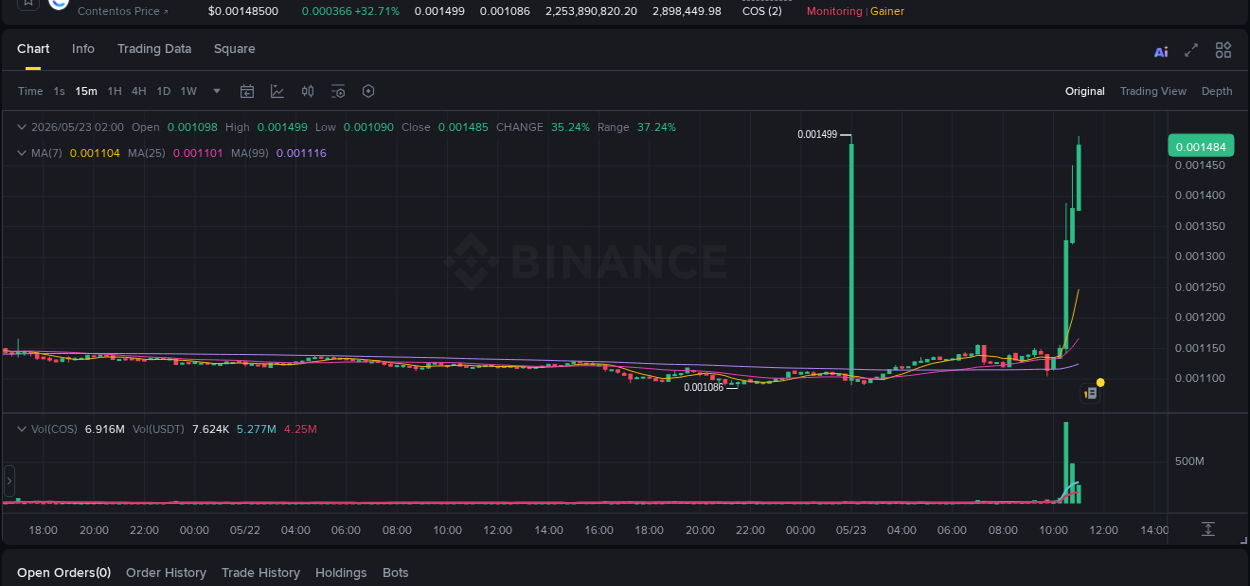
Task: Select the Time line-chart interval
Action: [30, 91]
